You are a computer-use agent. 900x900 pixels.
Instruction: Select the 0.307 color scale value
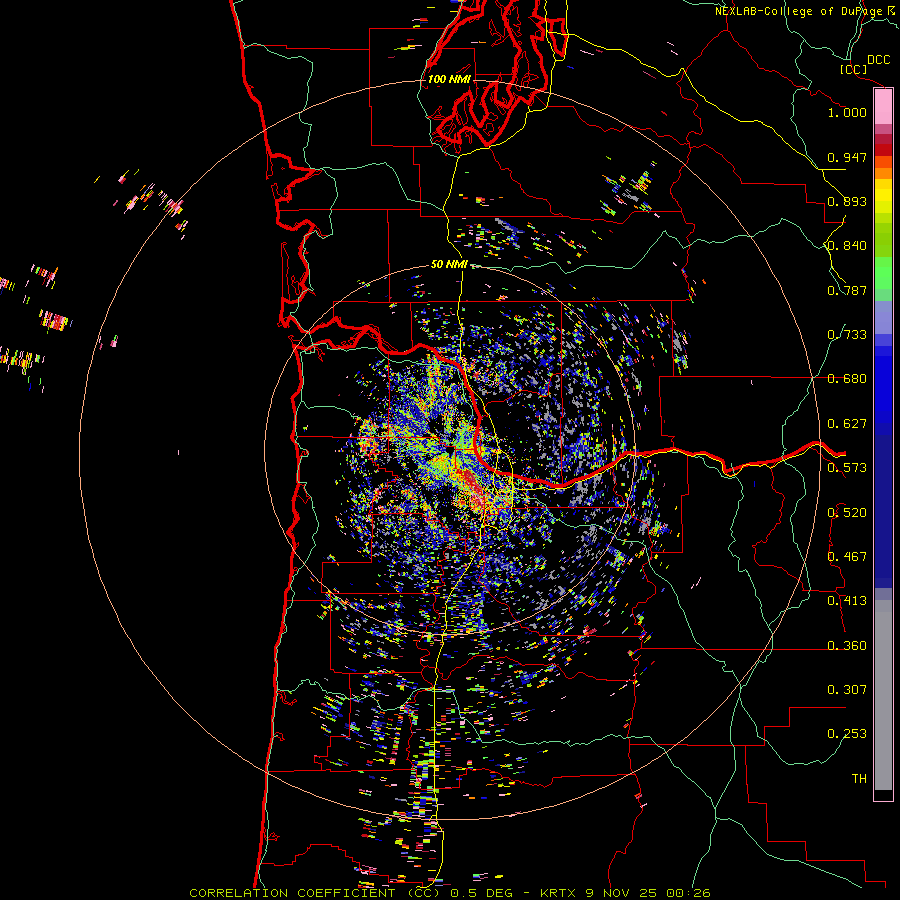click(847, 690)
